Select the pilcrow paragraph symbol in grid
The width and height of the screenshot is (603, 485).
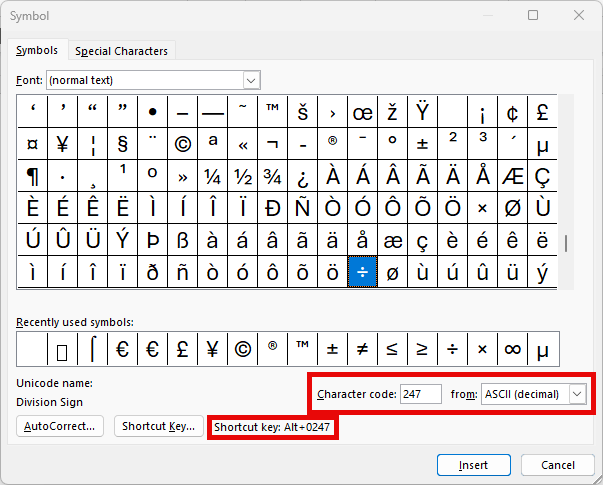pyautogui.click(x=32, y=176)
